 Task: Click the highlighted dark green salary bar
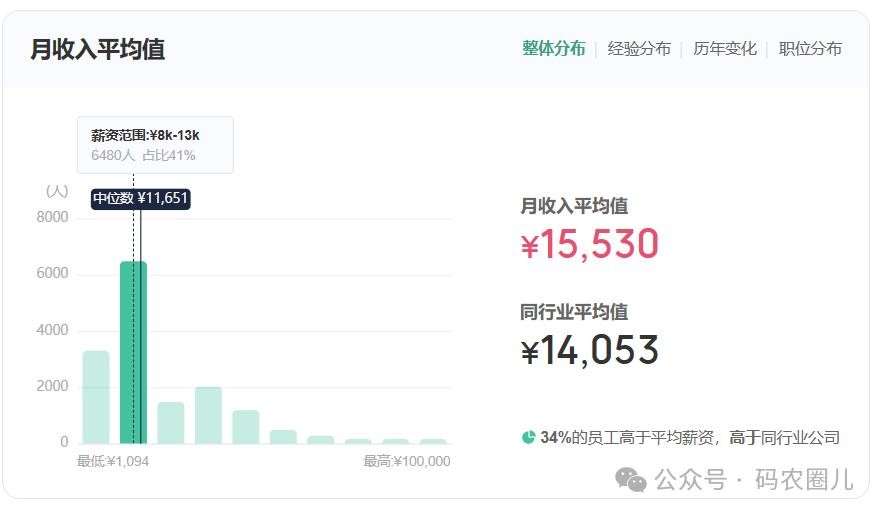pyautogui.click(x=133, y=352)
